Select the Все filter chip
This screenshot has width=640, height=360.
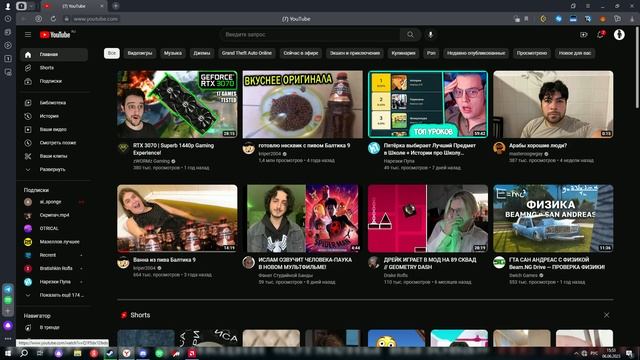point(111,53)
